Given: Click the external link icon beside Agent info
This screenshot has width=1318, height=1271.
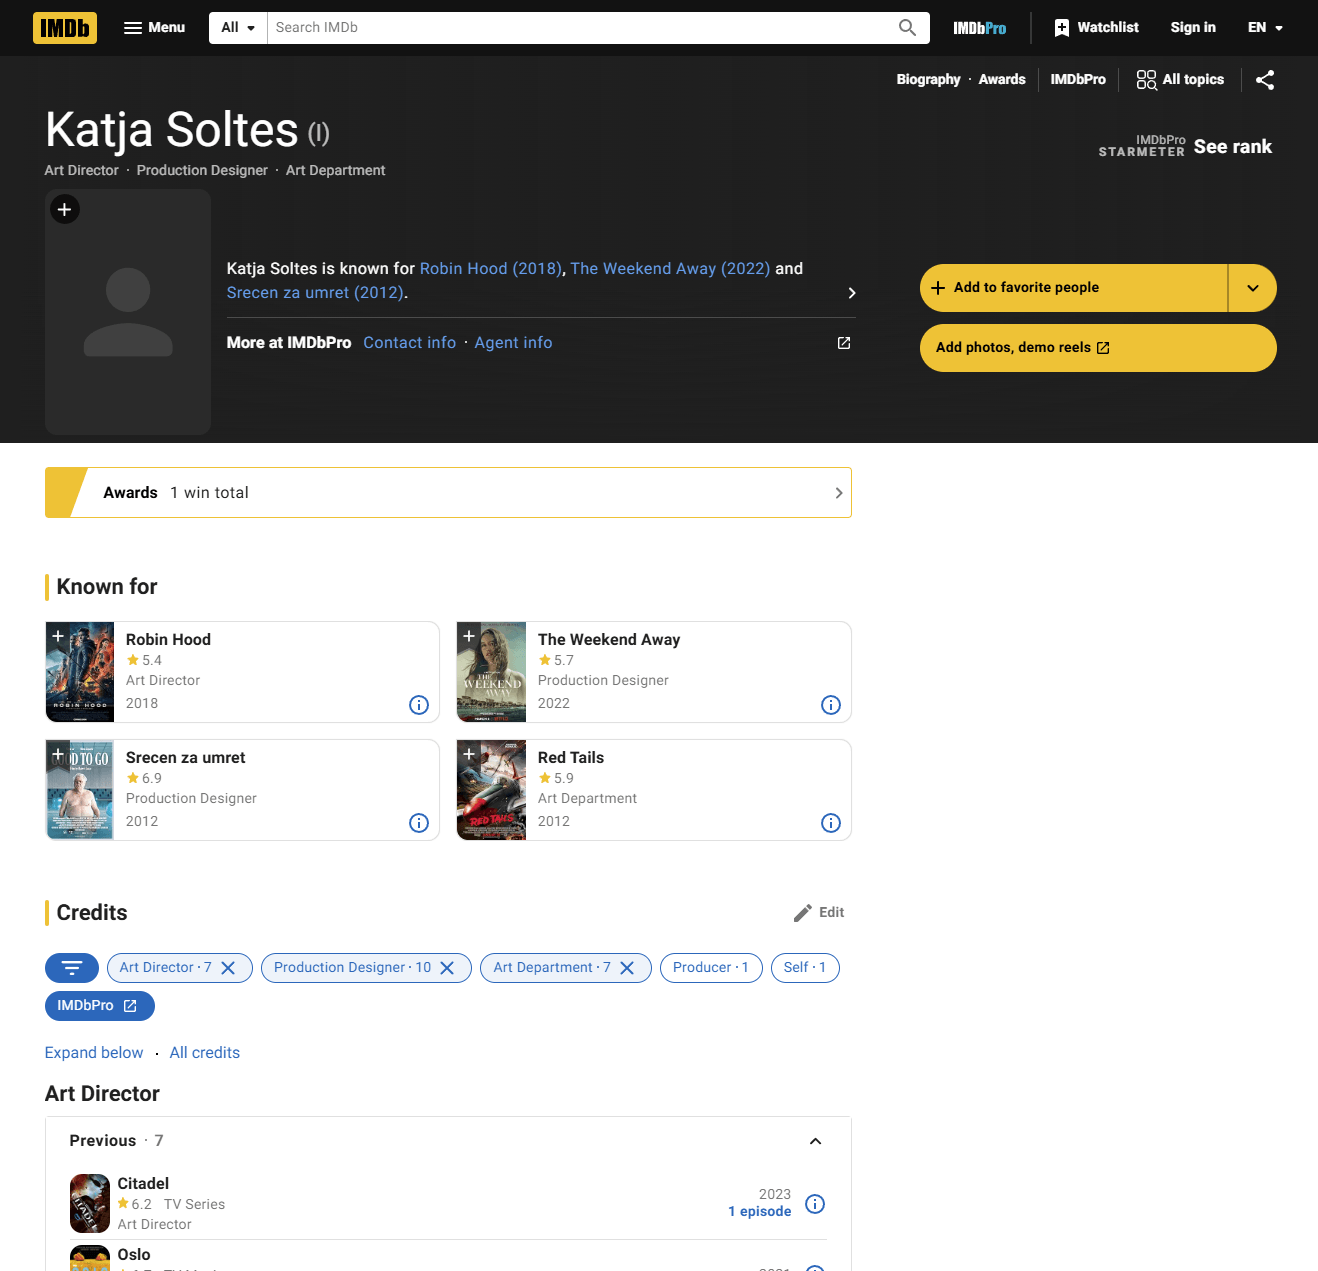Looking at the screenshot, I should tap(844, 343).
